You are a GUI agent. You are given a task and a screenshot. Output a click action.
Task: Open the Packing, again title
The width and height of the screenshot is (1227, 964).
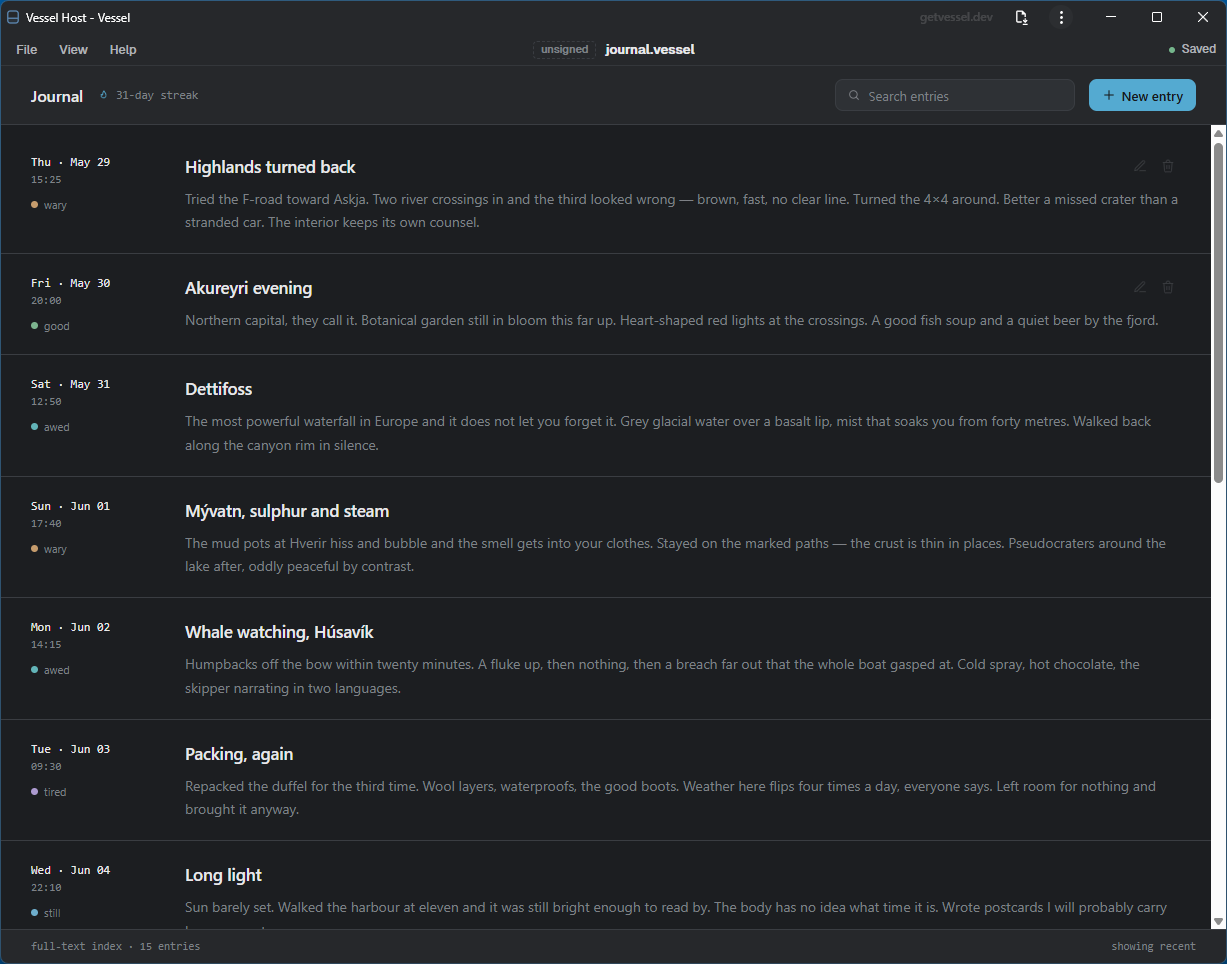point(239,754)
